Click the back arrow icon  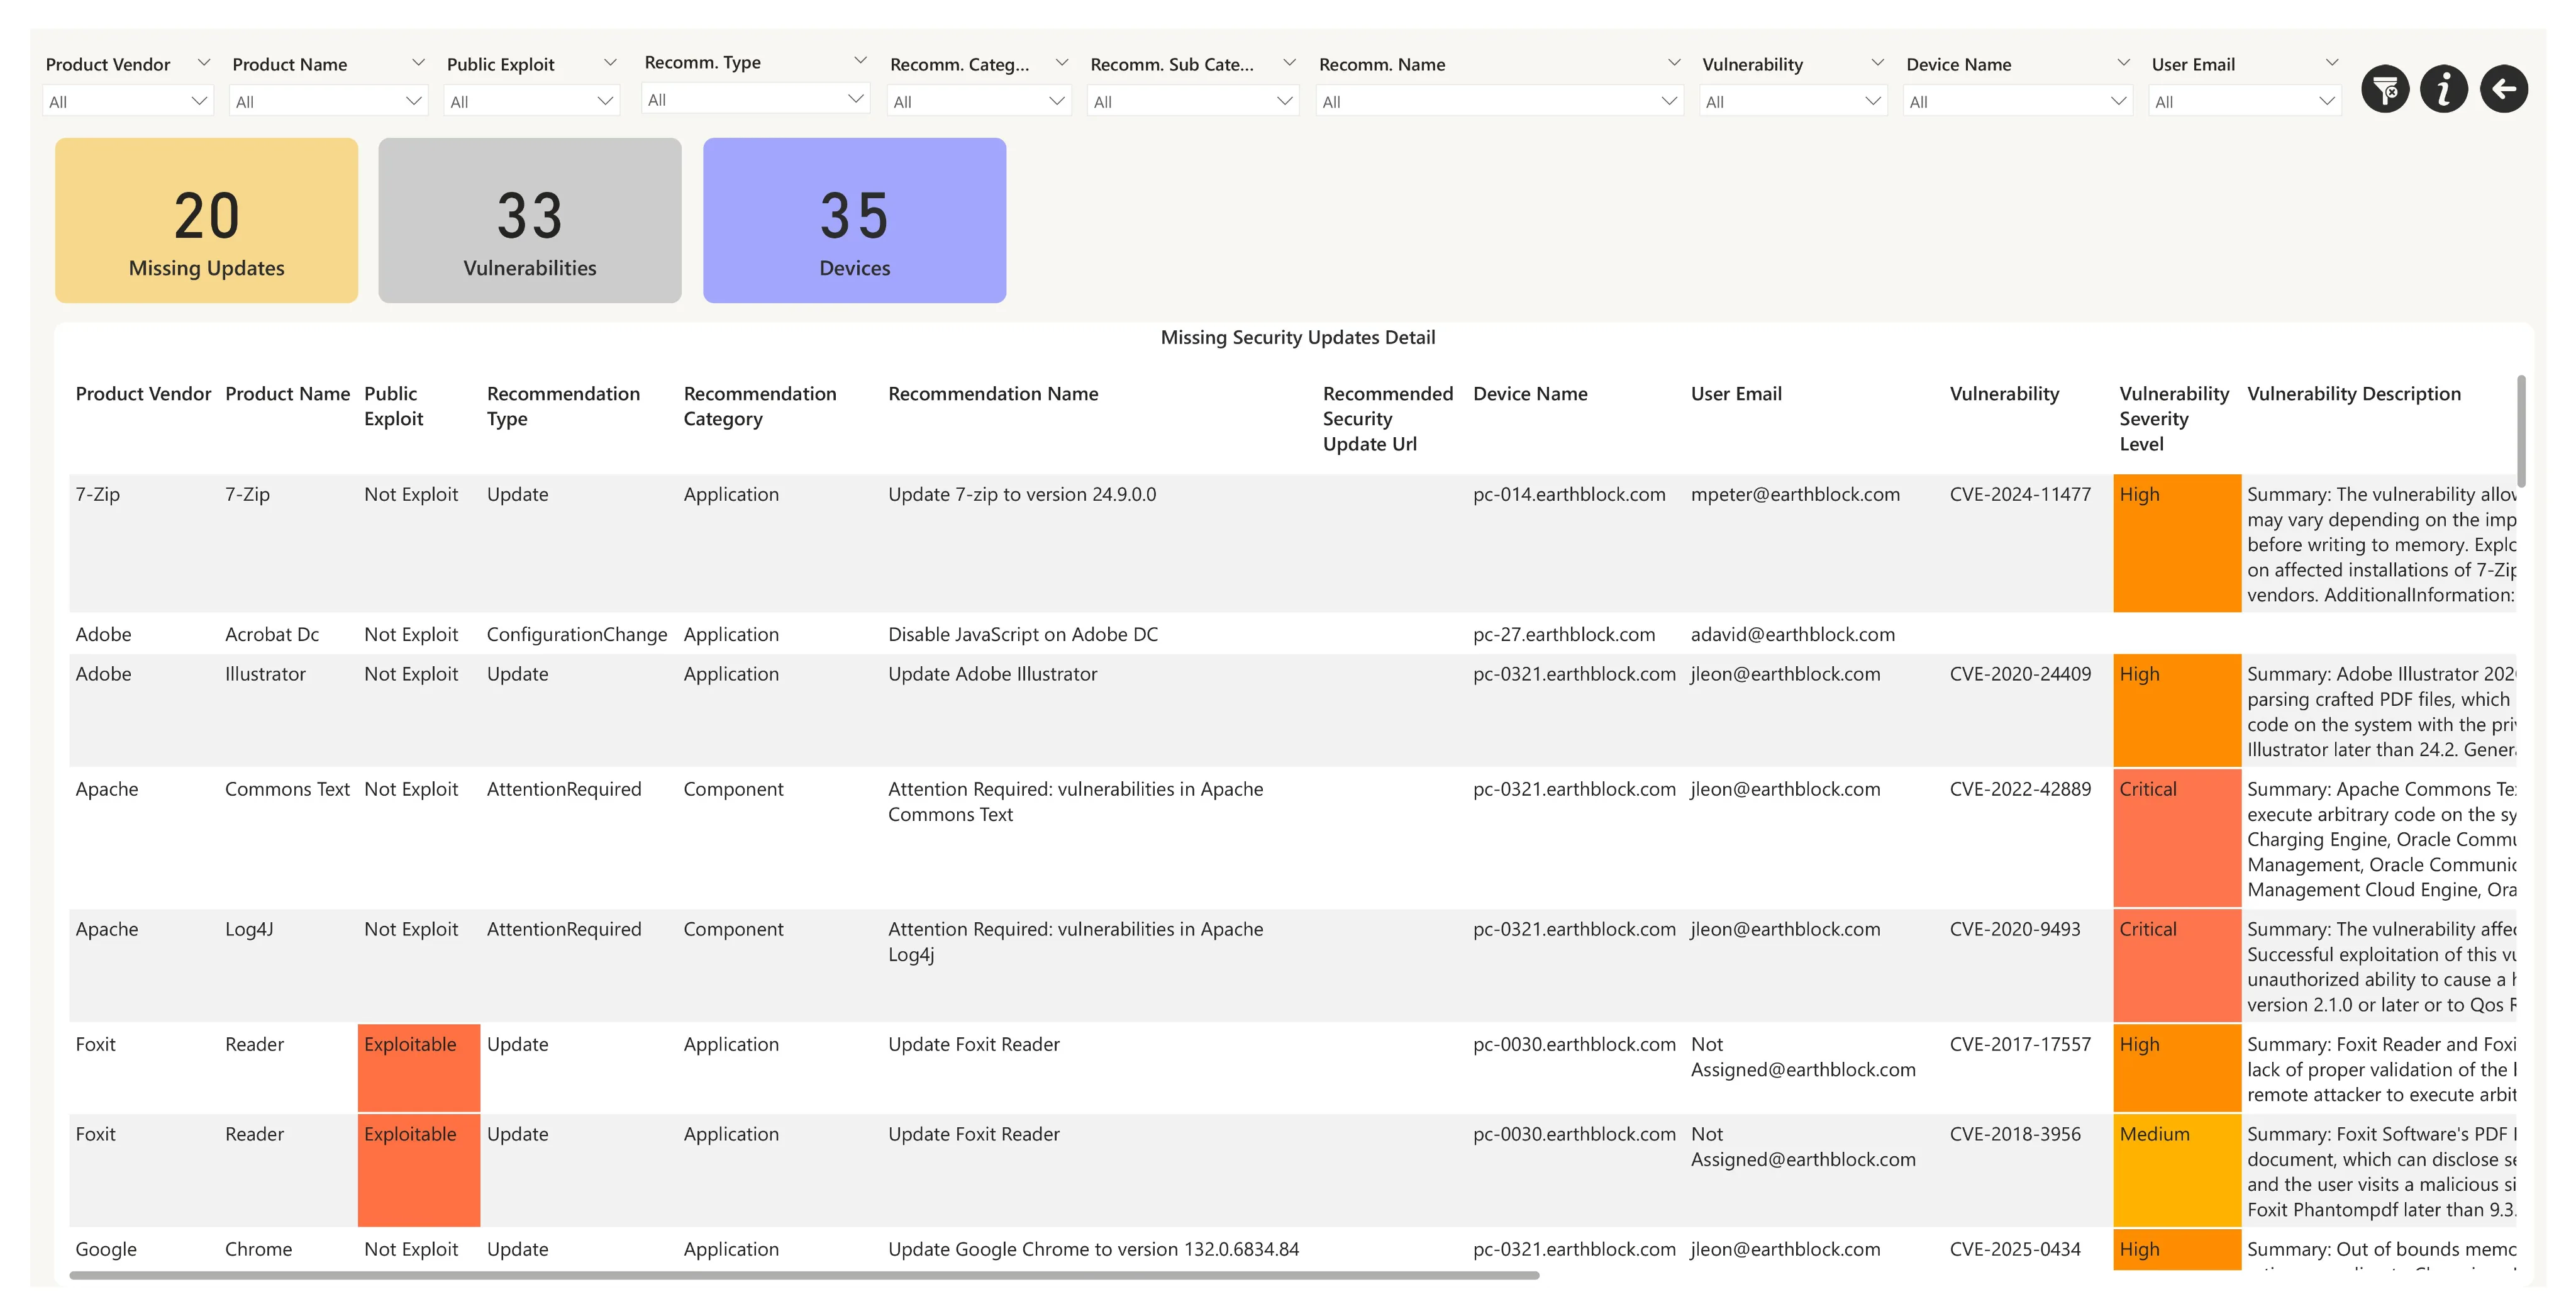coord(2503,90)
